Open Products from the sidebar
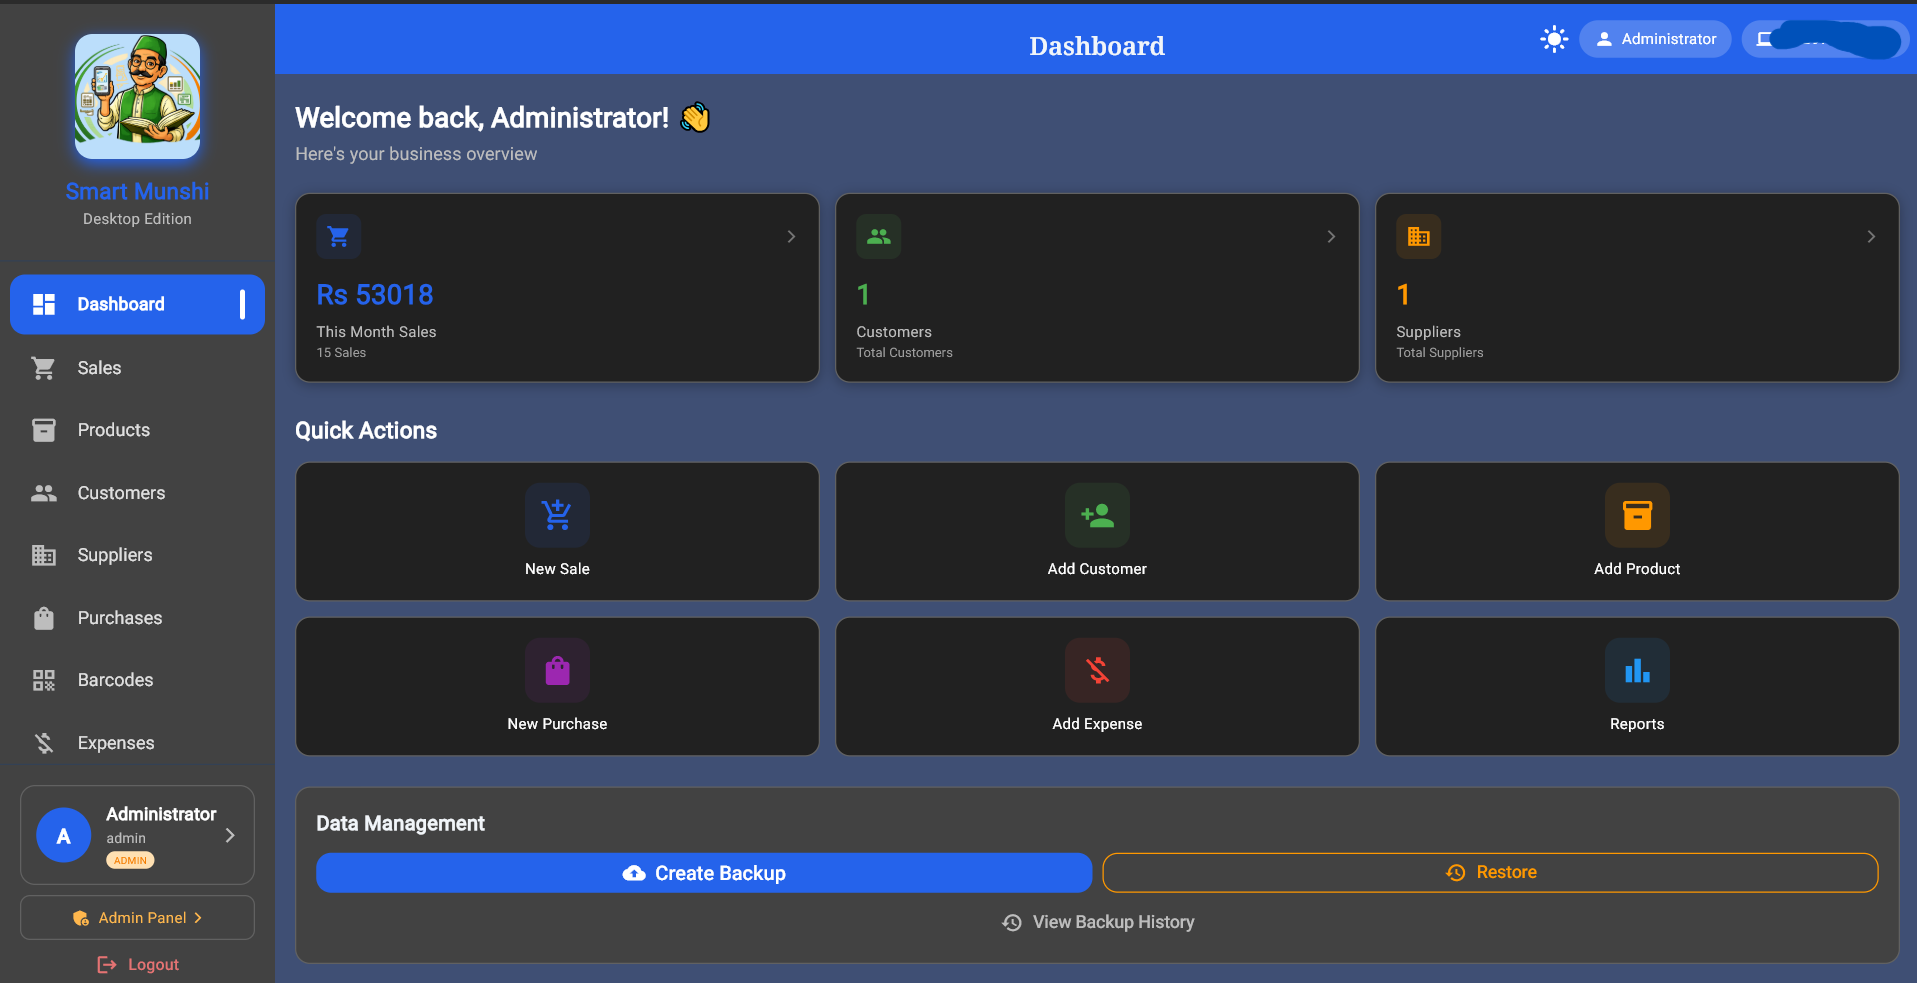 point(137,430)
